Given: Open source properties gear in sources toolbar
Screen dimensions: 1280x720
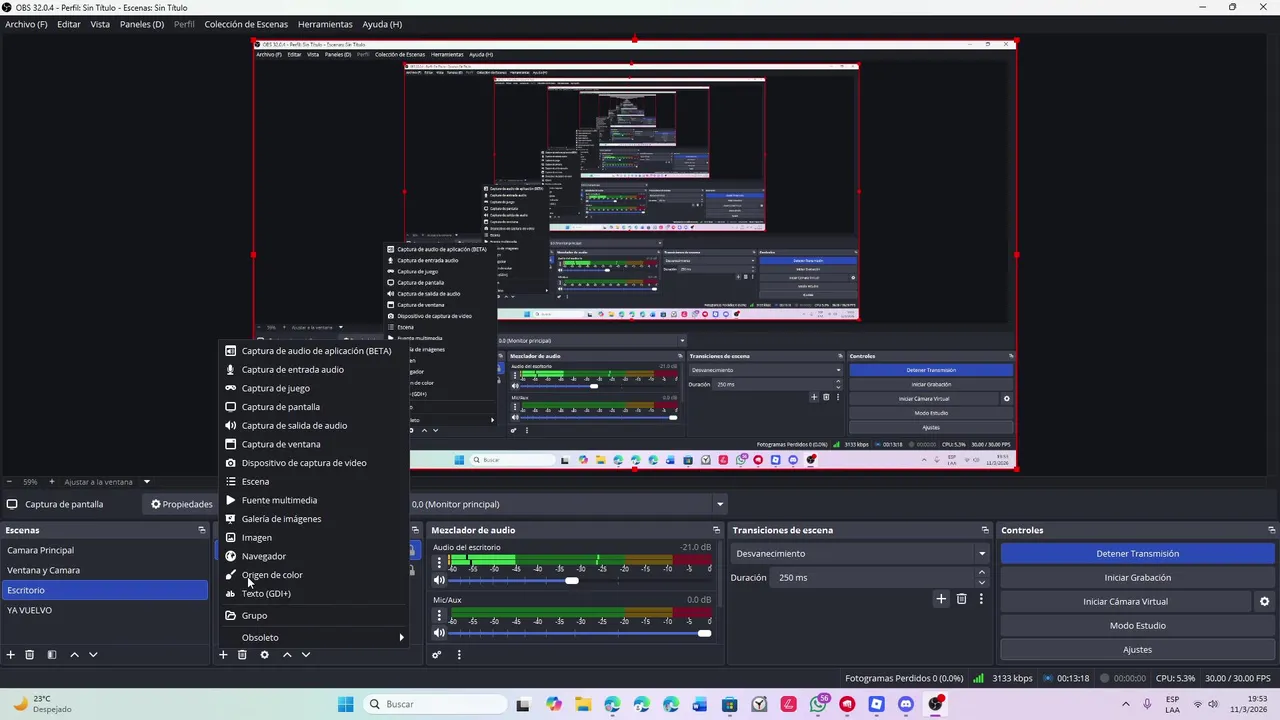Looking at the screenshot, I should click(x=264, y=655).
